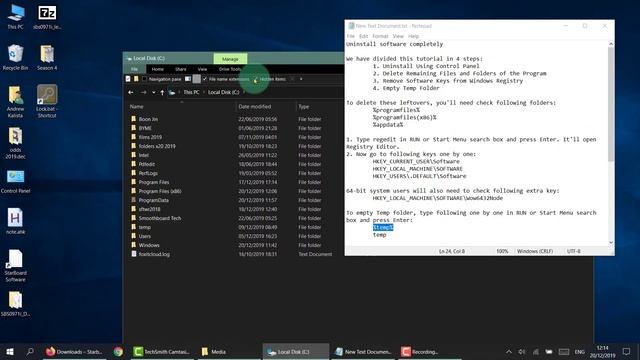
Task: Toggle Navigation pane checkbox
Action: [144, 79]
